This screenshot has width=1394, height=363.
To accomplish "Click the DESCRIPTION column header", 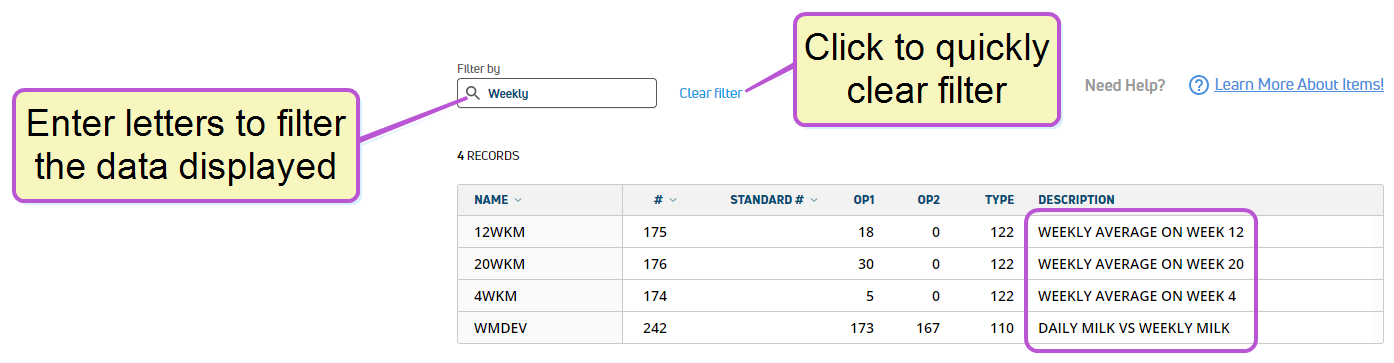I will 1076,200.
